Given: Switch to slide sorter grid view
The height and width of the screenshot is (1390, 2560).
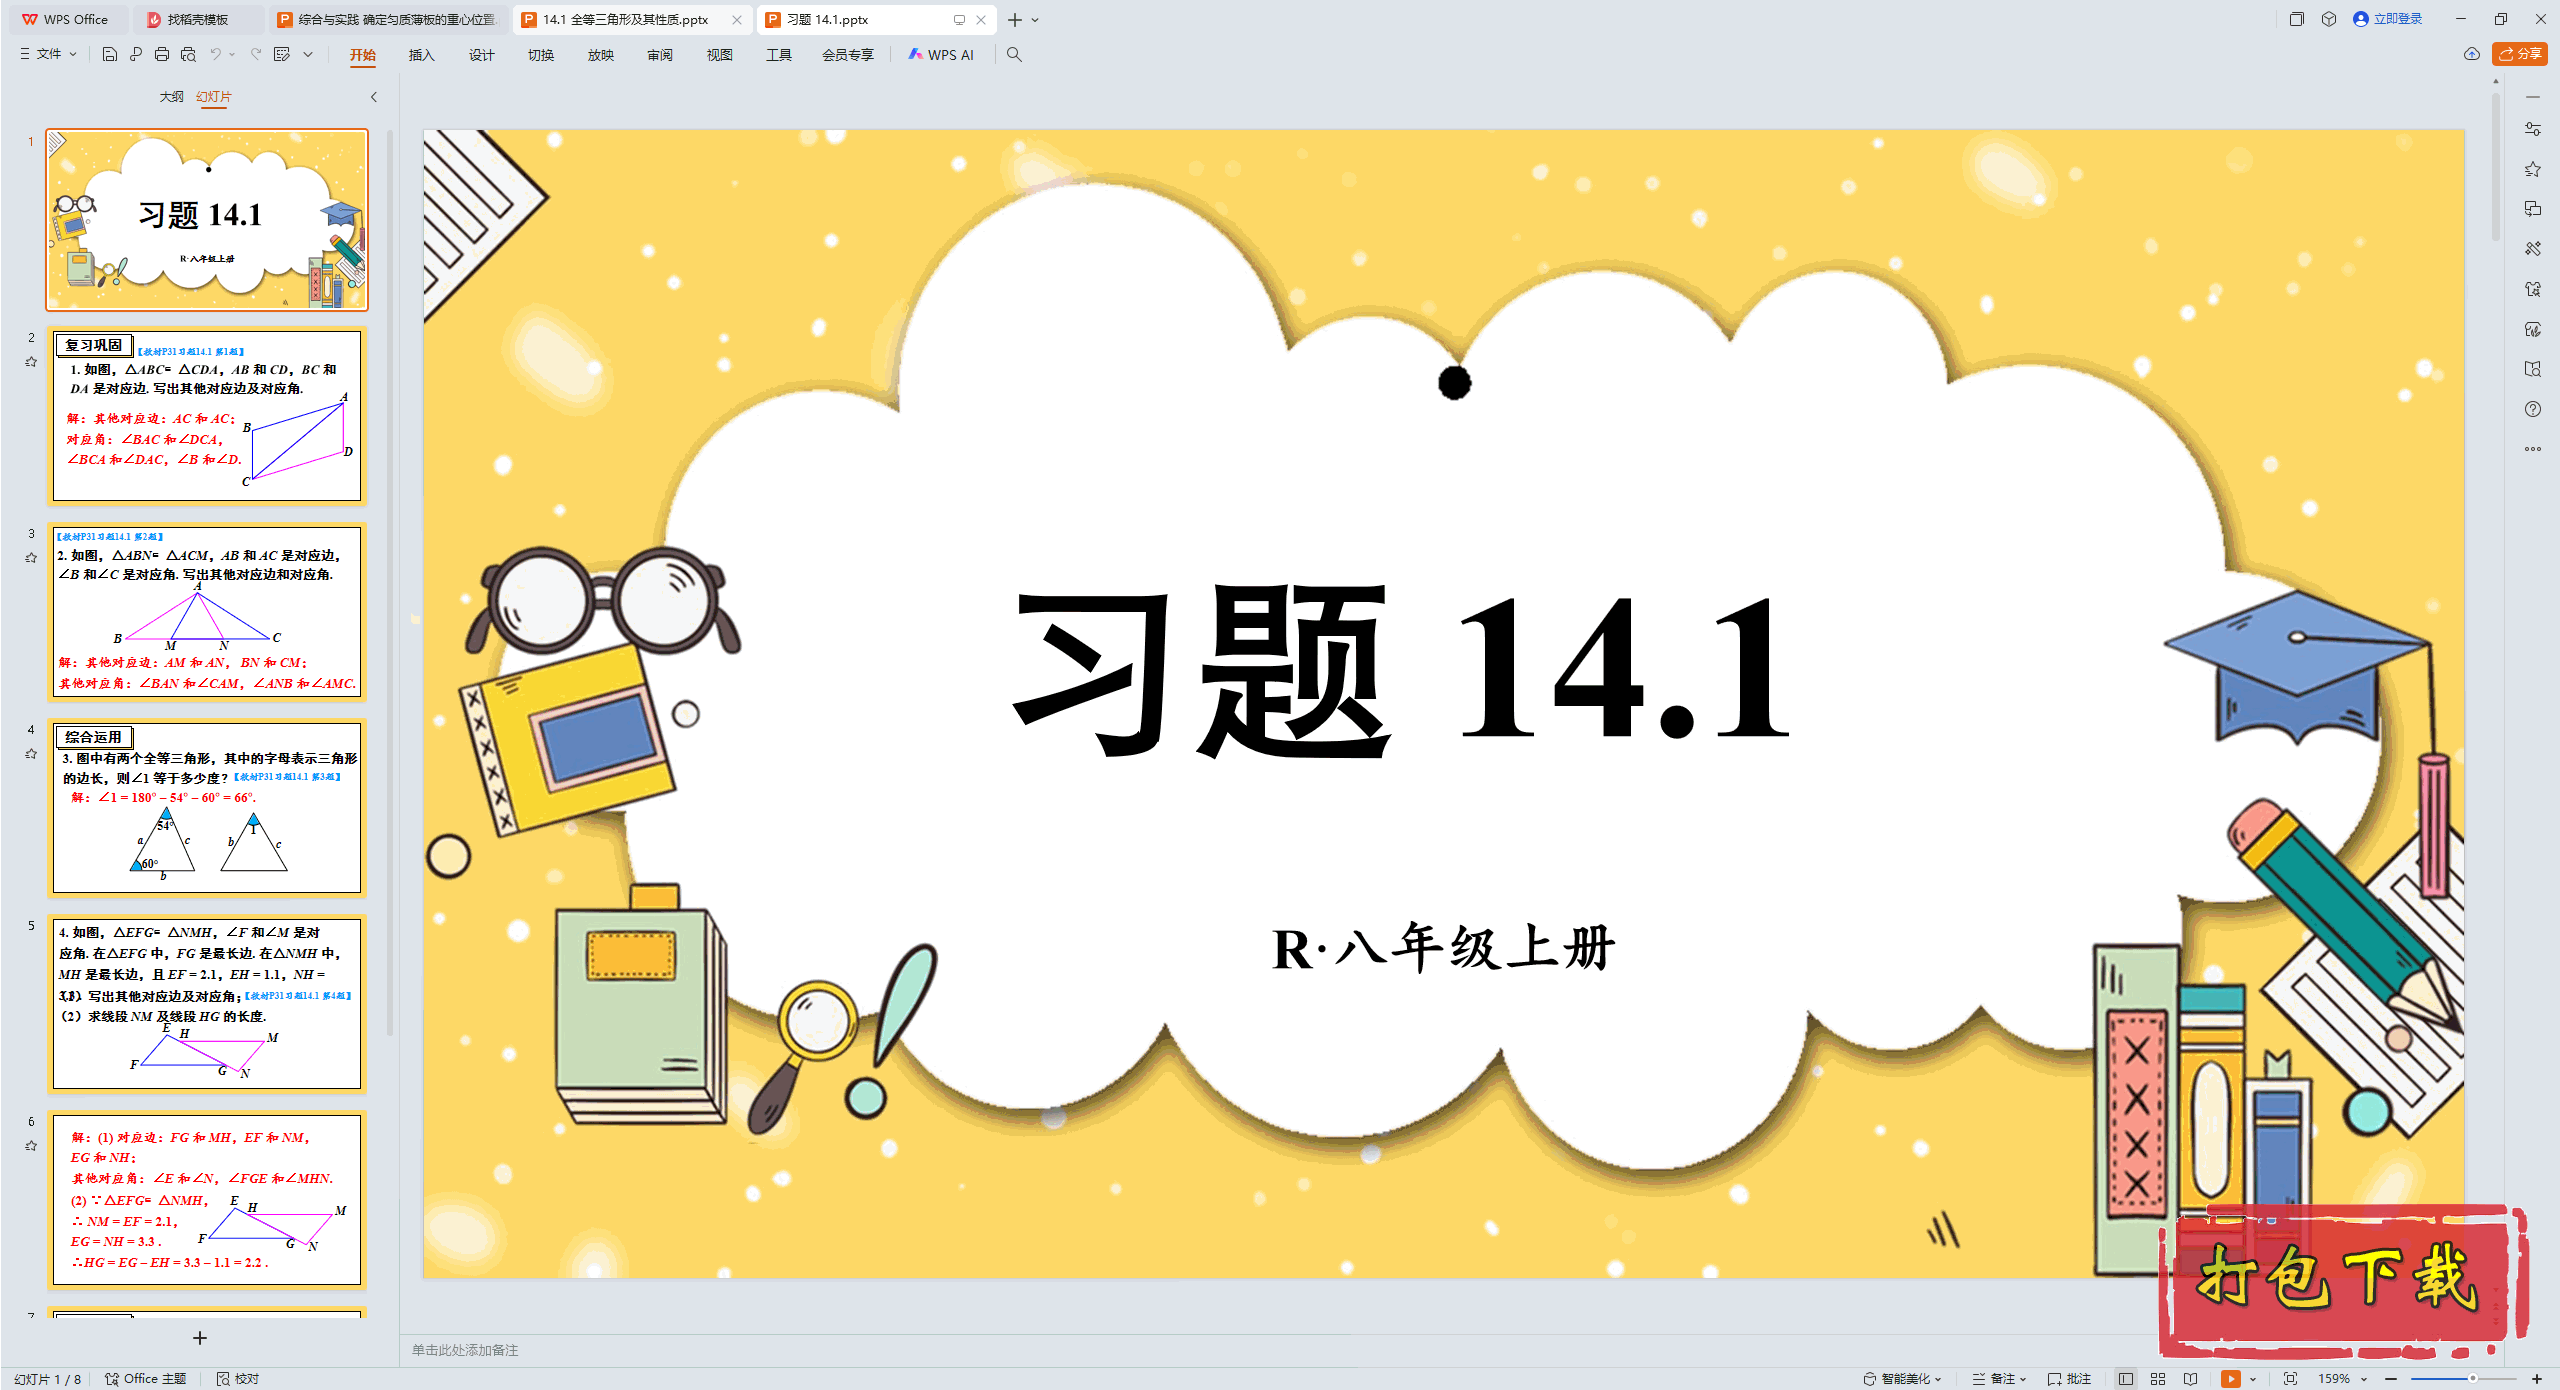Looking at the screenshot, I should (2158, 1378).
